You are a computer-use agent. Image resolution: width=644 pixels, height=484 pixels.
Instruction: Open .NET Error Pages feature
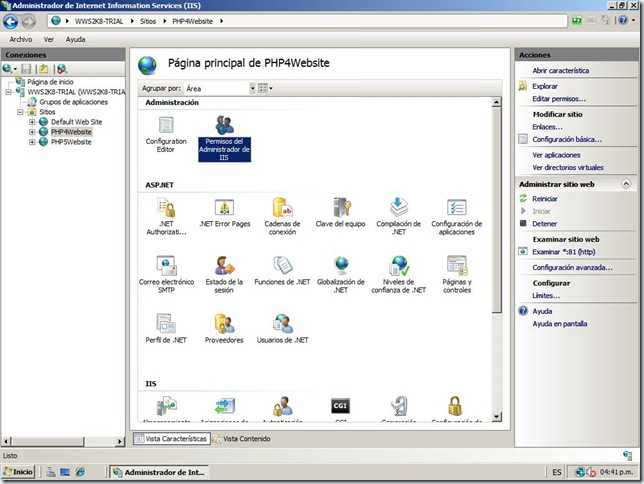point(224,213)
